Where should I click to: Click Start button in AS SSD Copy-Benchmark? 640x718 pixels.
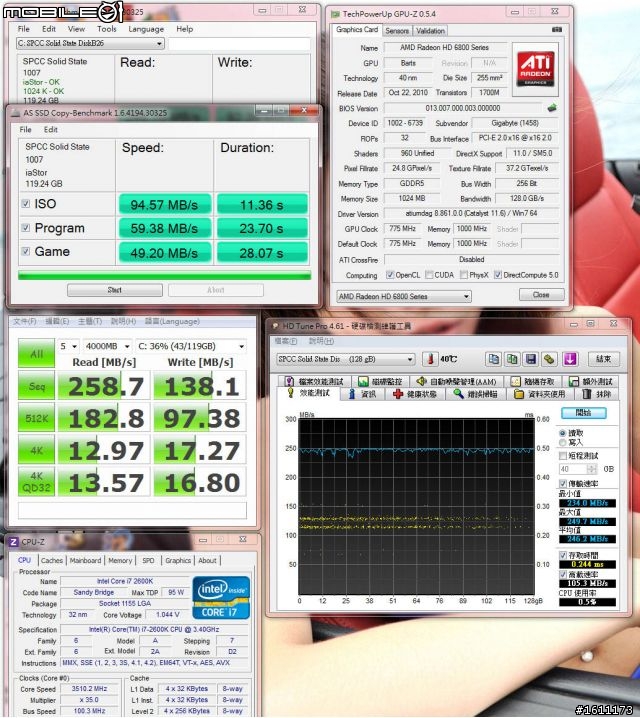coord(115,290)
